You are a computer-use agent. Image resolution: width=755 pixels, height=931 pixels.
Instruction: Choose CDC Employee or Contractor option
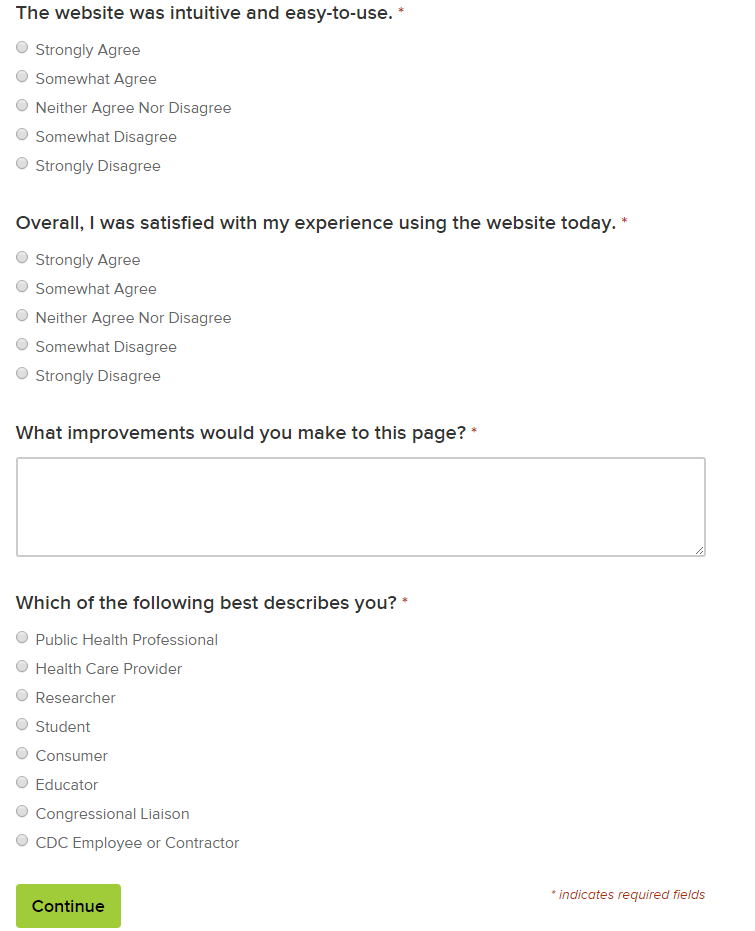[22, 841]
